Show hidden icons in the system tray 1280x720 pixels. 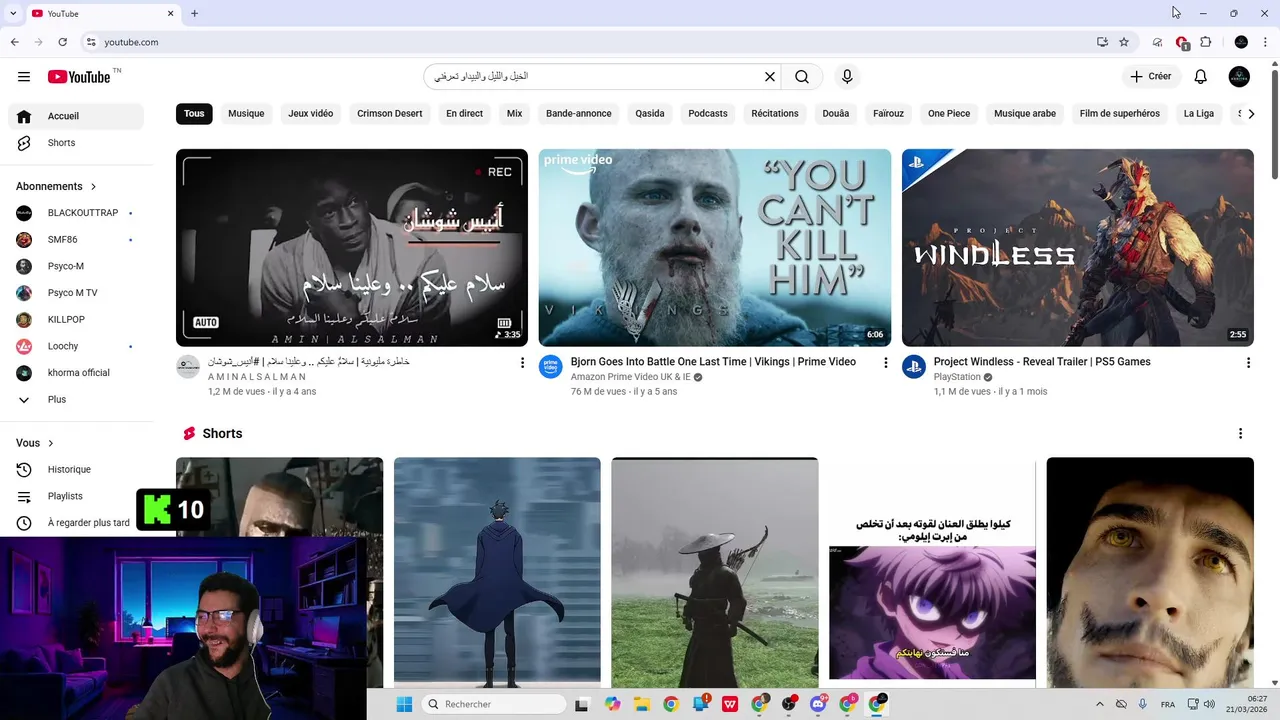coord(1100,704)
